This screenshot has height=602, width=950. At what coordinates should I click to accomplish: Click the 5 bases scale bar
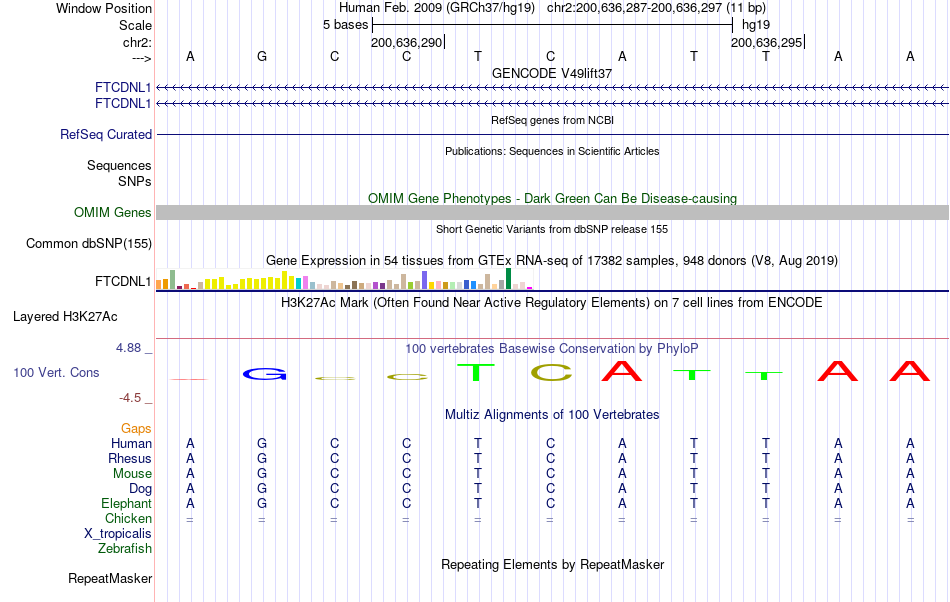pyautogui.click(x=553, y=25)
